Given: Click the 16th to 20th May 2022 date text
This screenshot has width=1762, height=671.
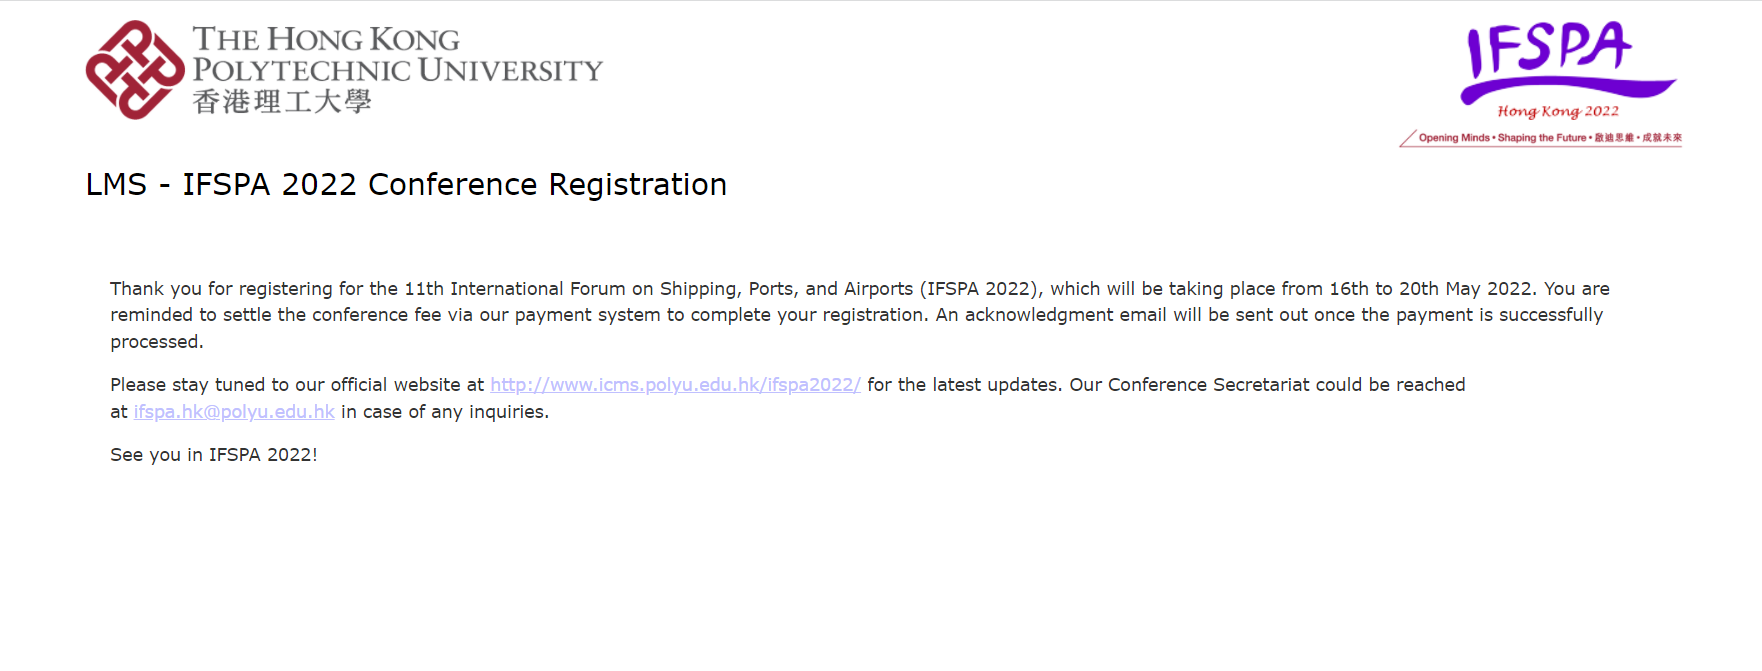Looking at the screenshot, I should click(1431, 289).
